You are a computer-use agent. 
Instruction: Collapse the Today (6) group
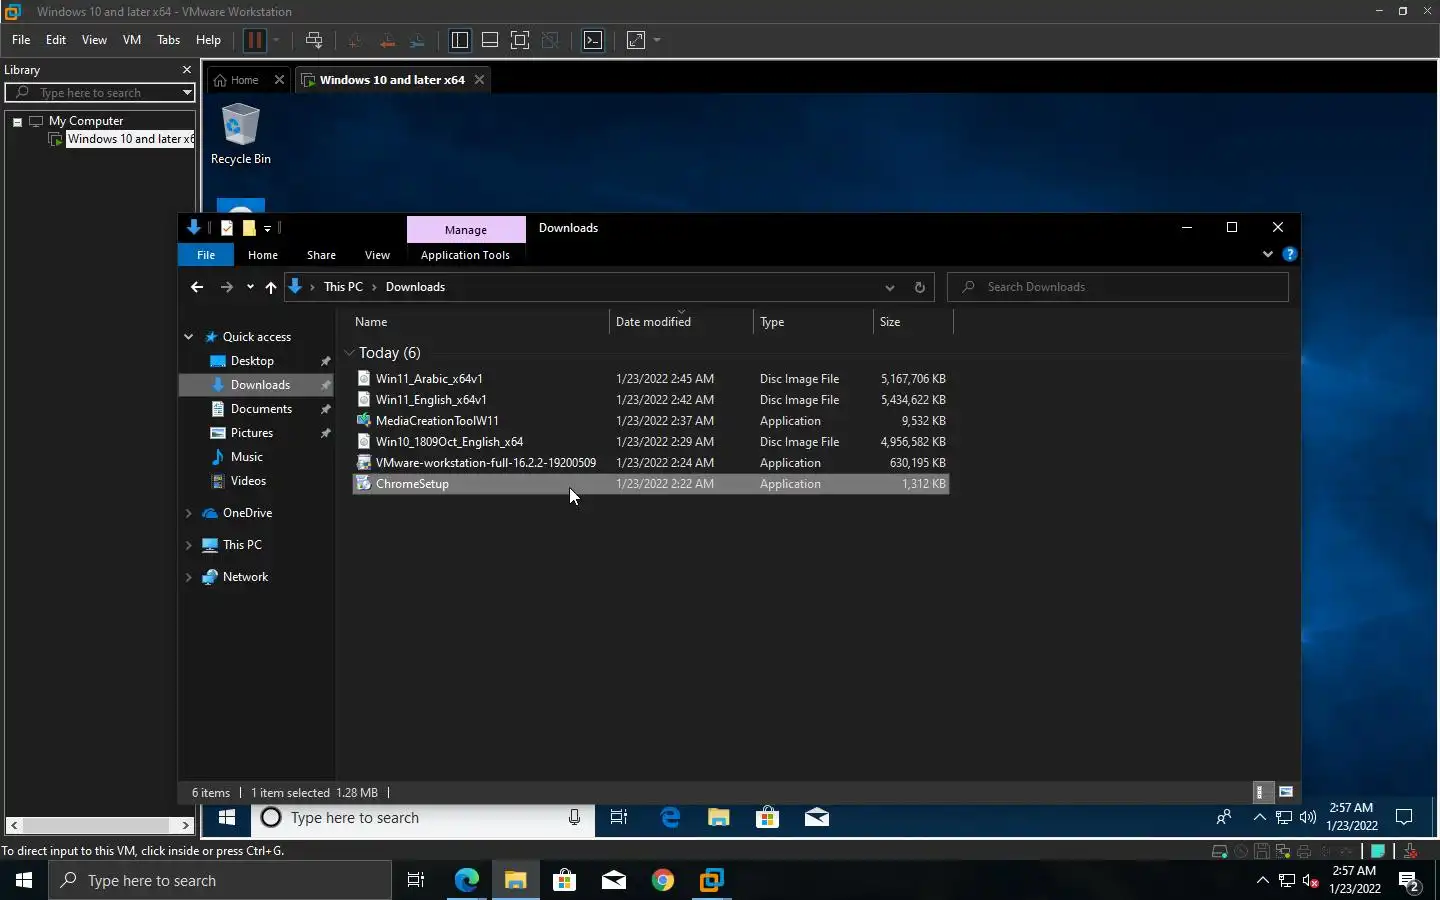pos(349,353)
